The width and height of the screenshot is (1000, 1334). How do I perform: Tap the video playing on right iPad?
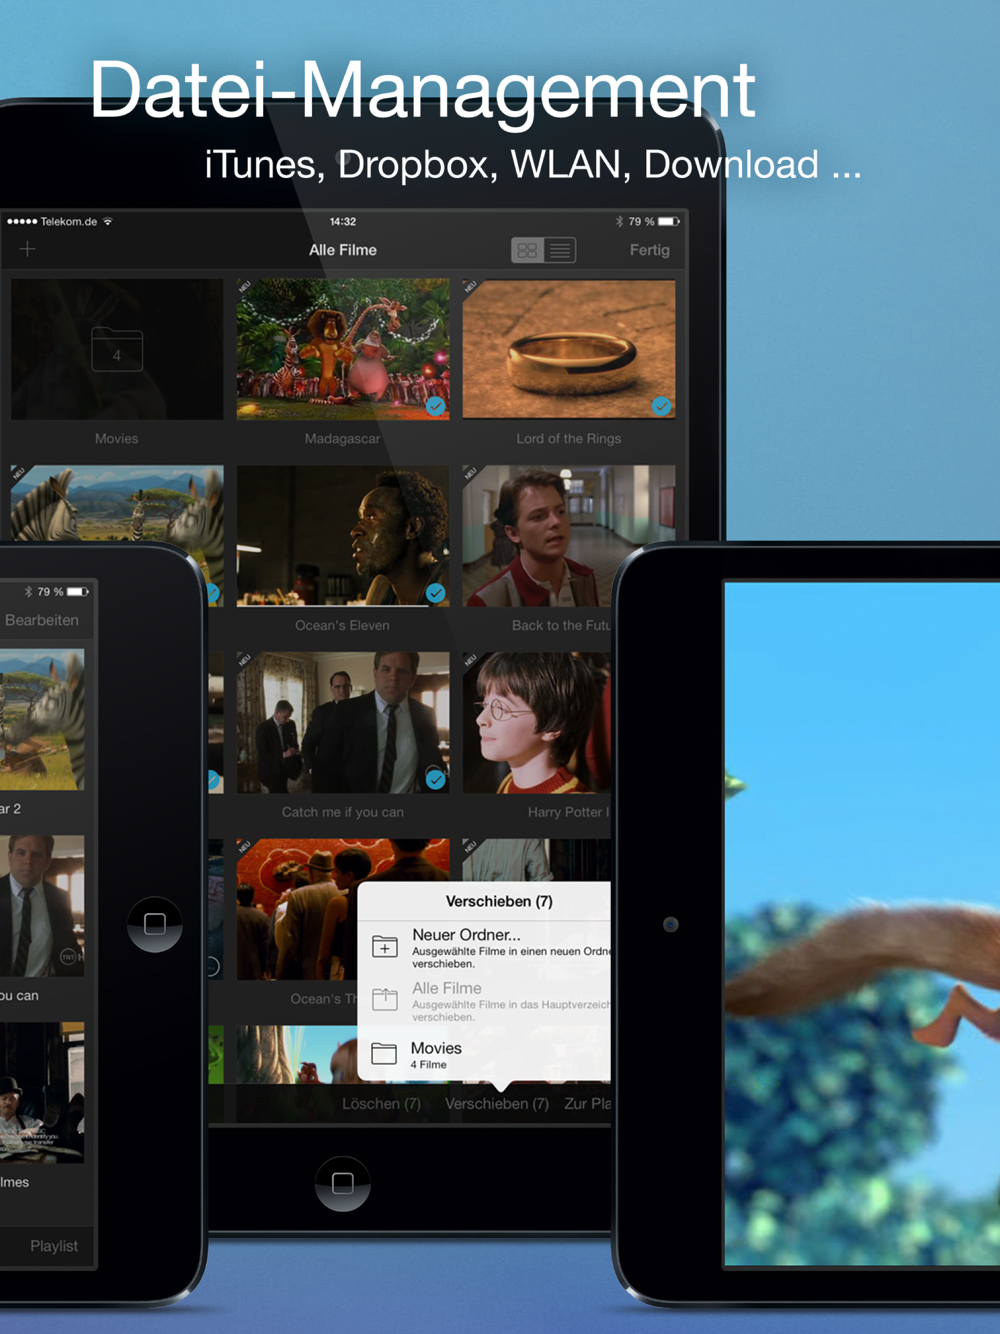click(862, 924)
